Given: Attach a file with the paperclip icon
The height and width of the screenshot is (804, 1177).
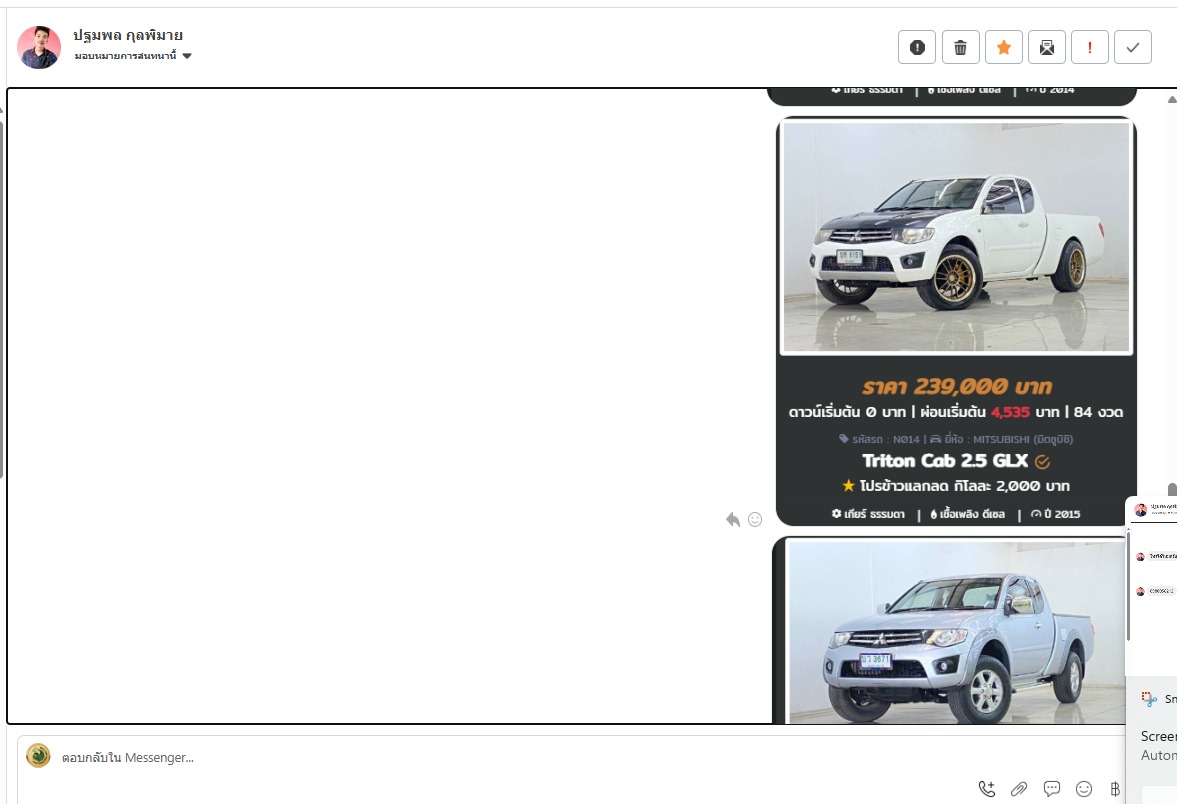Looking at the screenshot, I should [x=1019, y=788].
